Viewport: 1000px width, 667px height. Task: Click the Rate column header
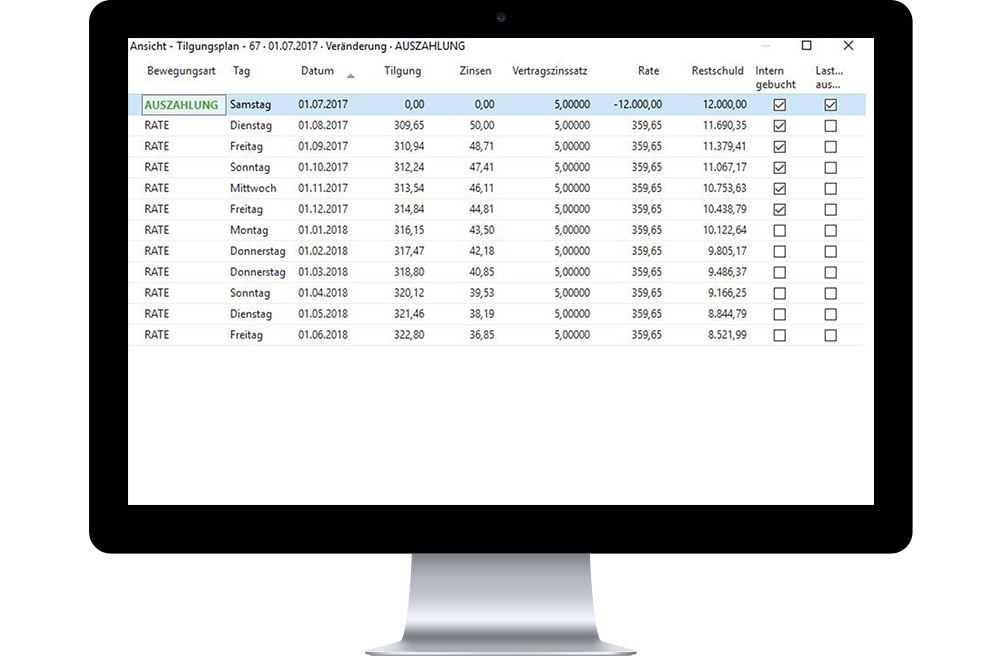tap(647, 71)
